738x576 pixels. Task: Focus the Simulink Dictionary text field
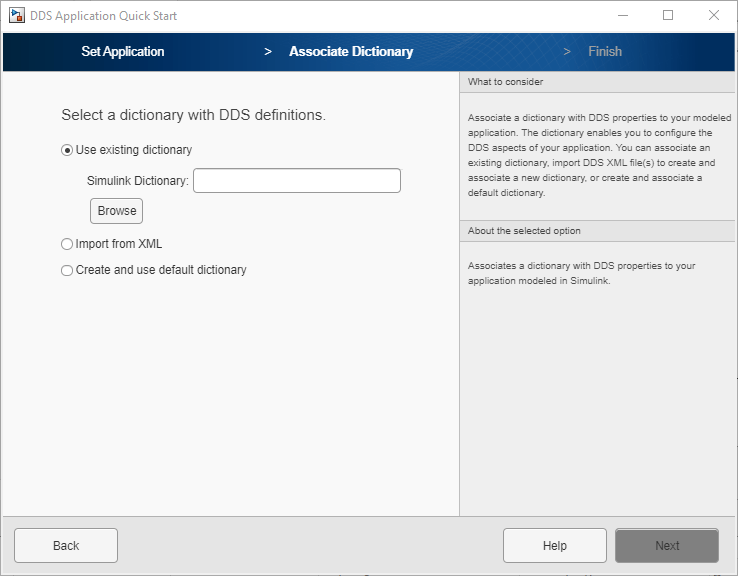pos(297,180)
